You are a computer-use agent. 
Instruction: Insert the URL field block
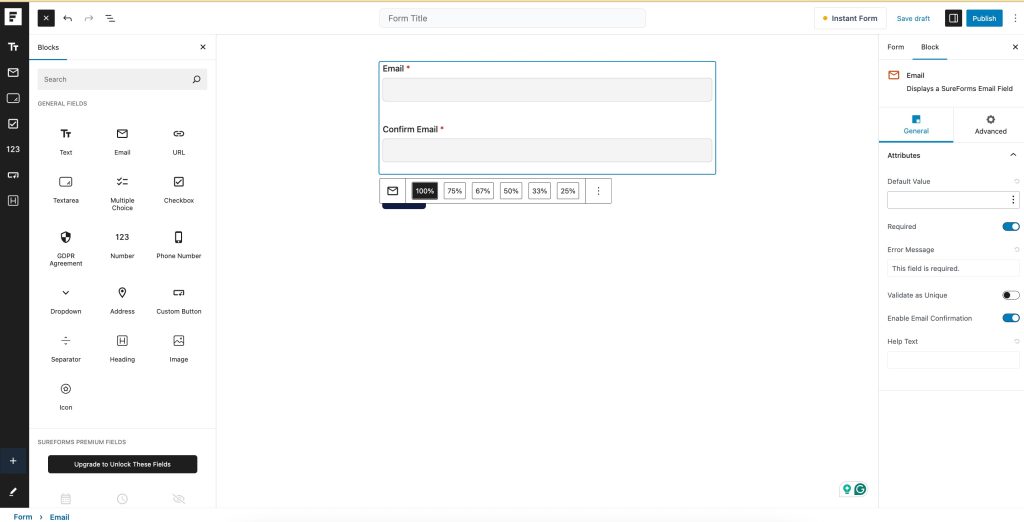[178, 140]
